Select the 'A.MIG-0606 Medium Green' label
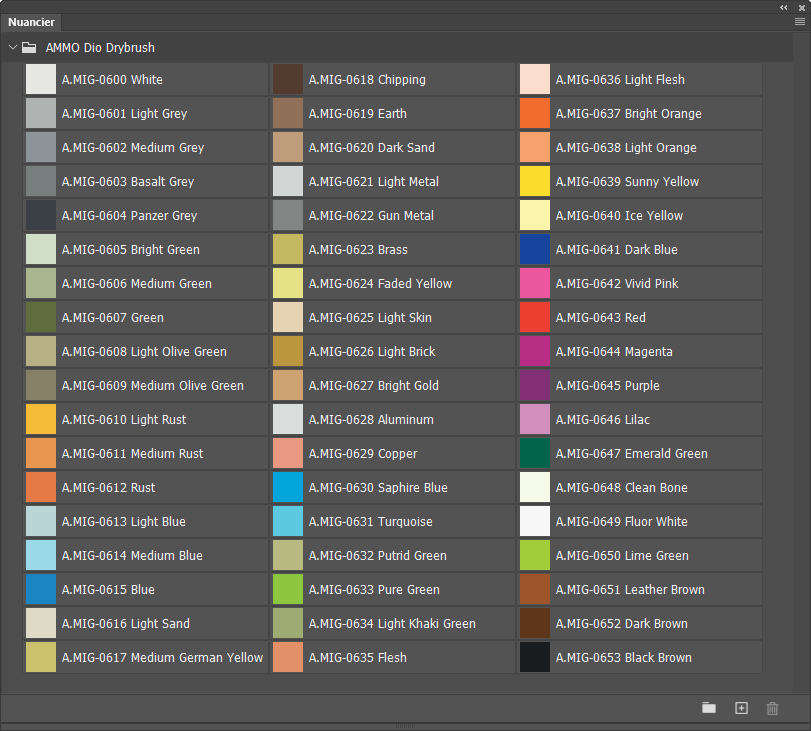The width and height of the screenshot is (811, 731). coord(137,284)
